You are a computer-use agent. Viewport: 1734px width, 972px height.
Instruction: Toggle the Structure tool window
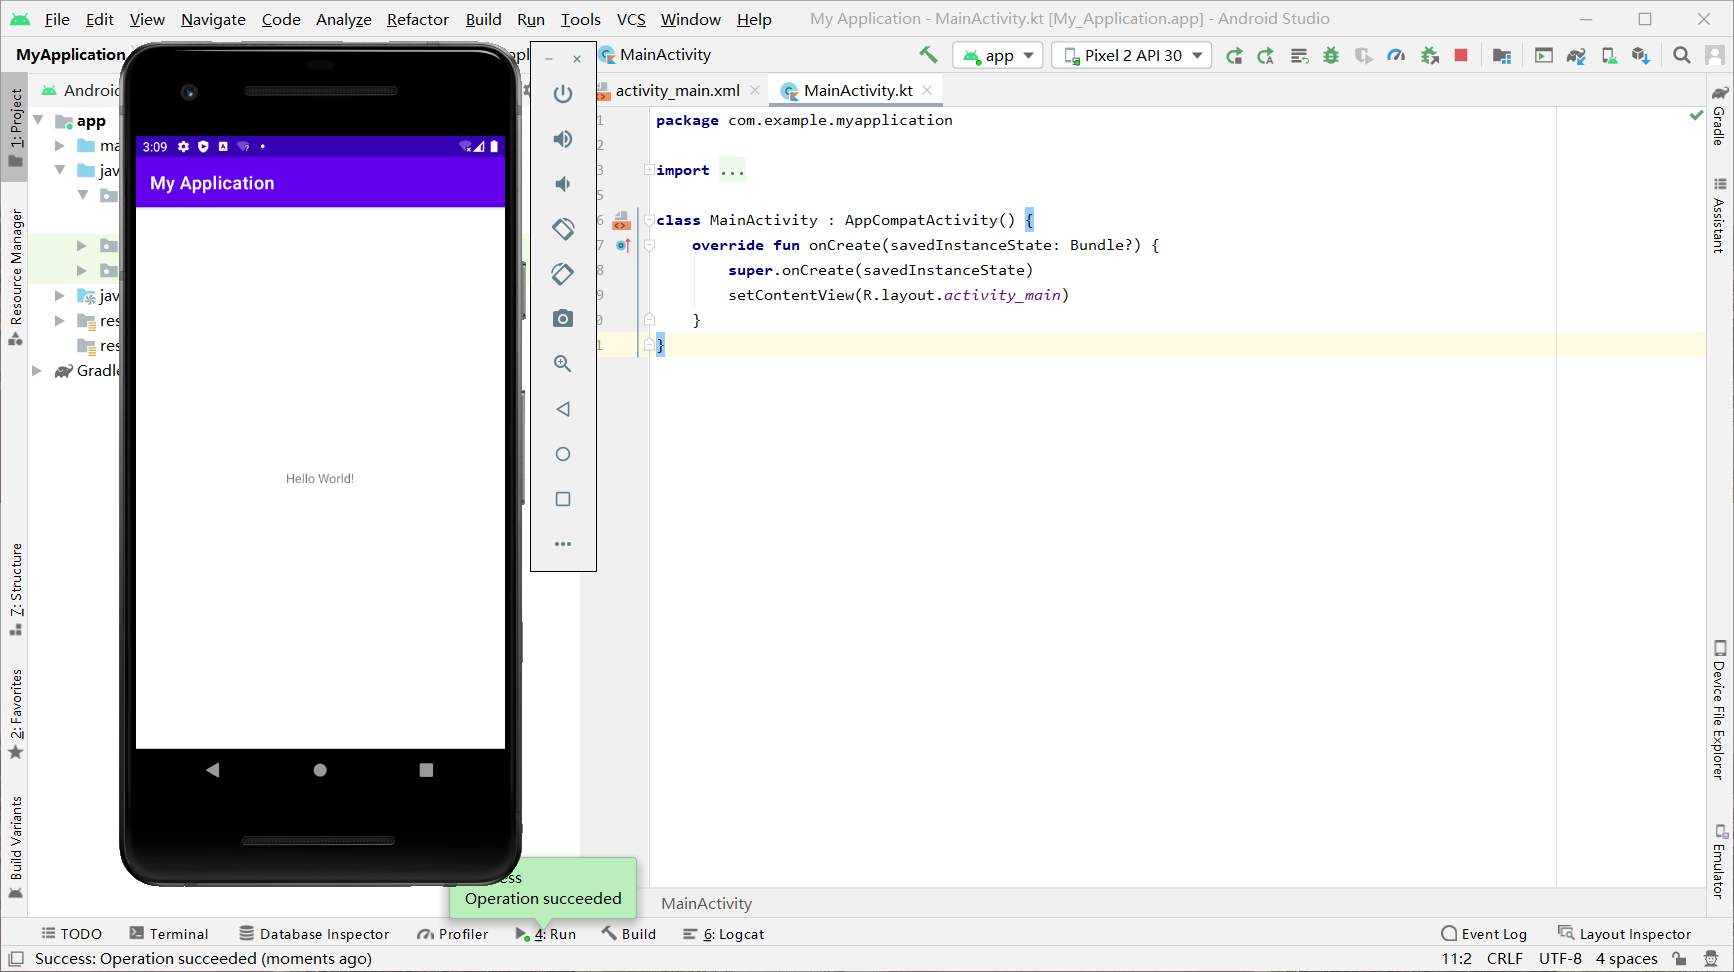[x=15, y=589]
